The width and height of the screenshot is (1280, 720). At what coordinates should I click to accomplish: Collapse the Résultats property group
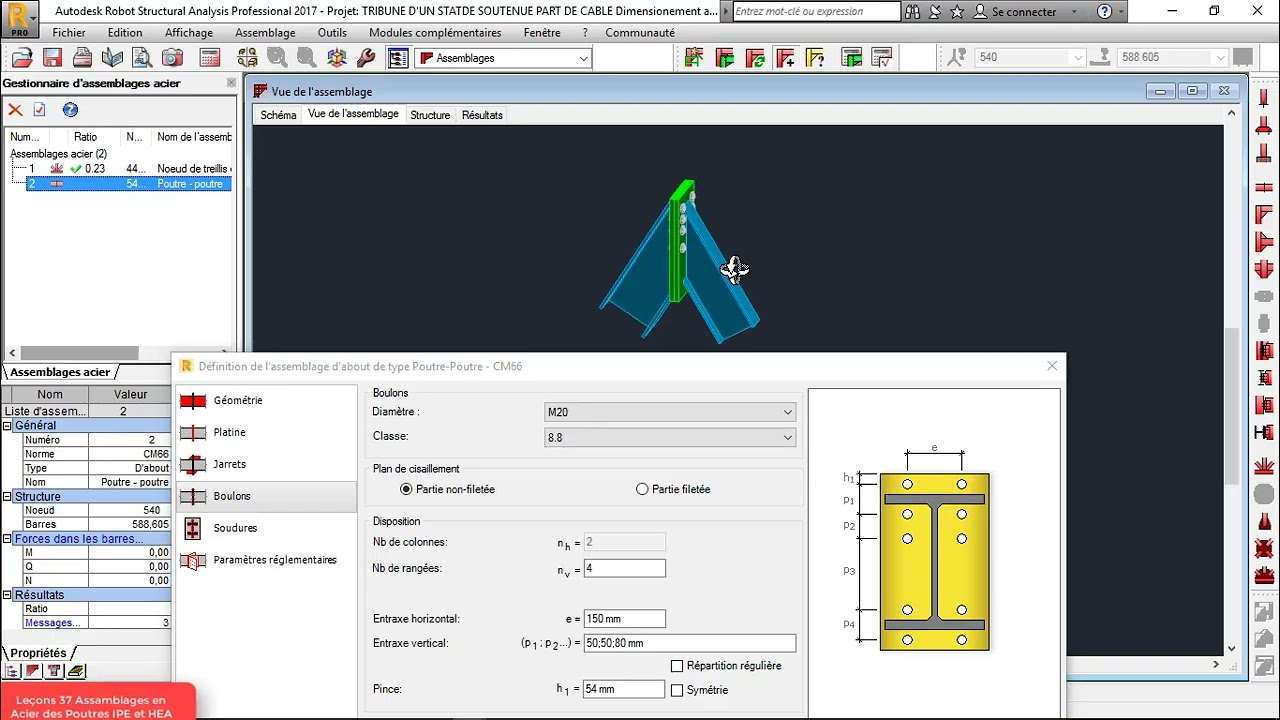pos(7,595)
